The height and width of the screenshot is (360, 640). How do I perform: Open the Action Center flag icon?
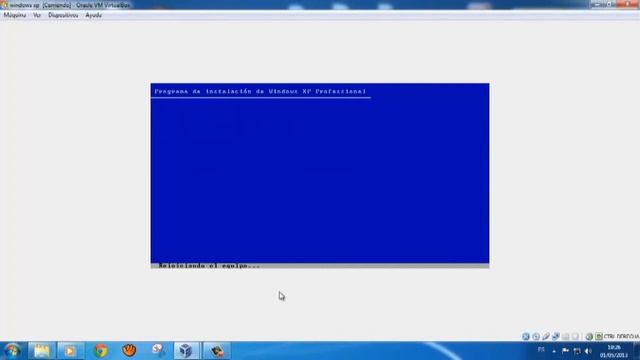[x=565, y=351]
